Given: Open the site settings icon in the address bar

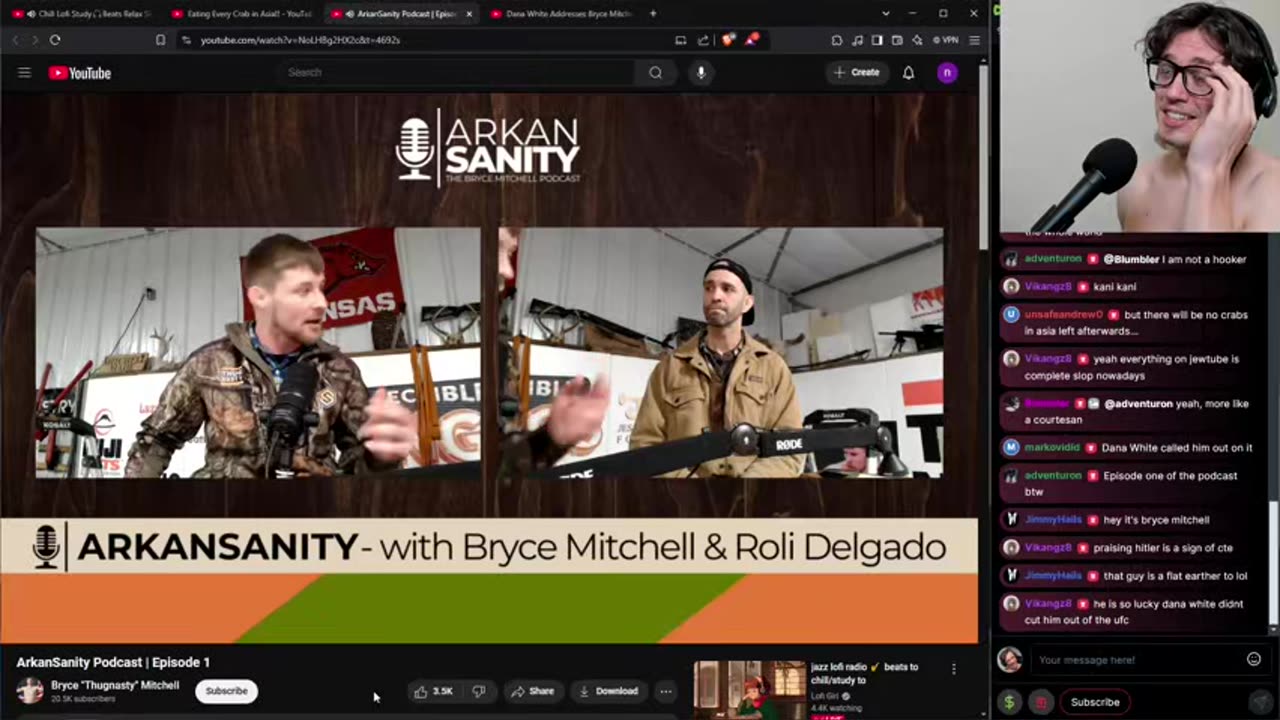Looking at the screenshot, I should pos(187,40).
